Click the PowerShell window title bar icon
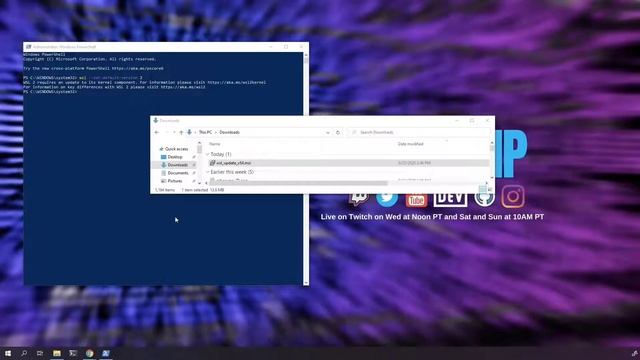Screen dimensions: 640x360 click(x=28, y=47)
